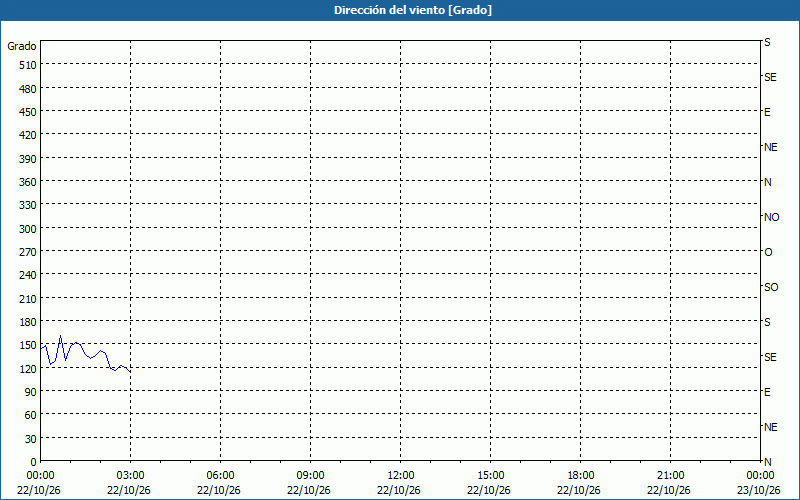
Task: Select the 30 value on the degree axis
Action: click(31, 439)
